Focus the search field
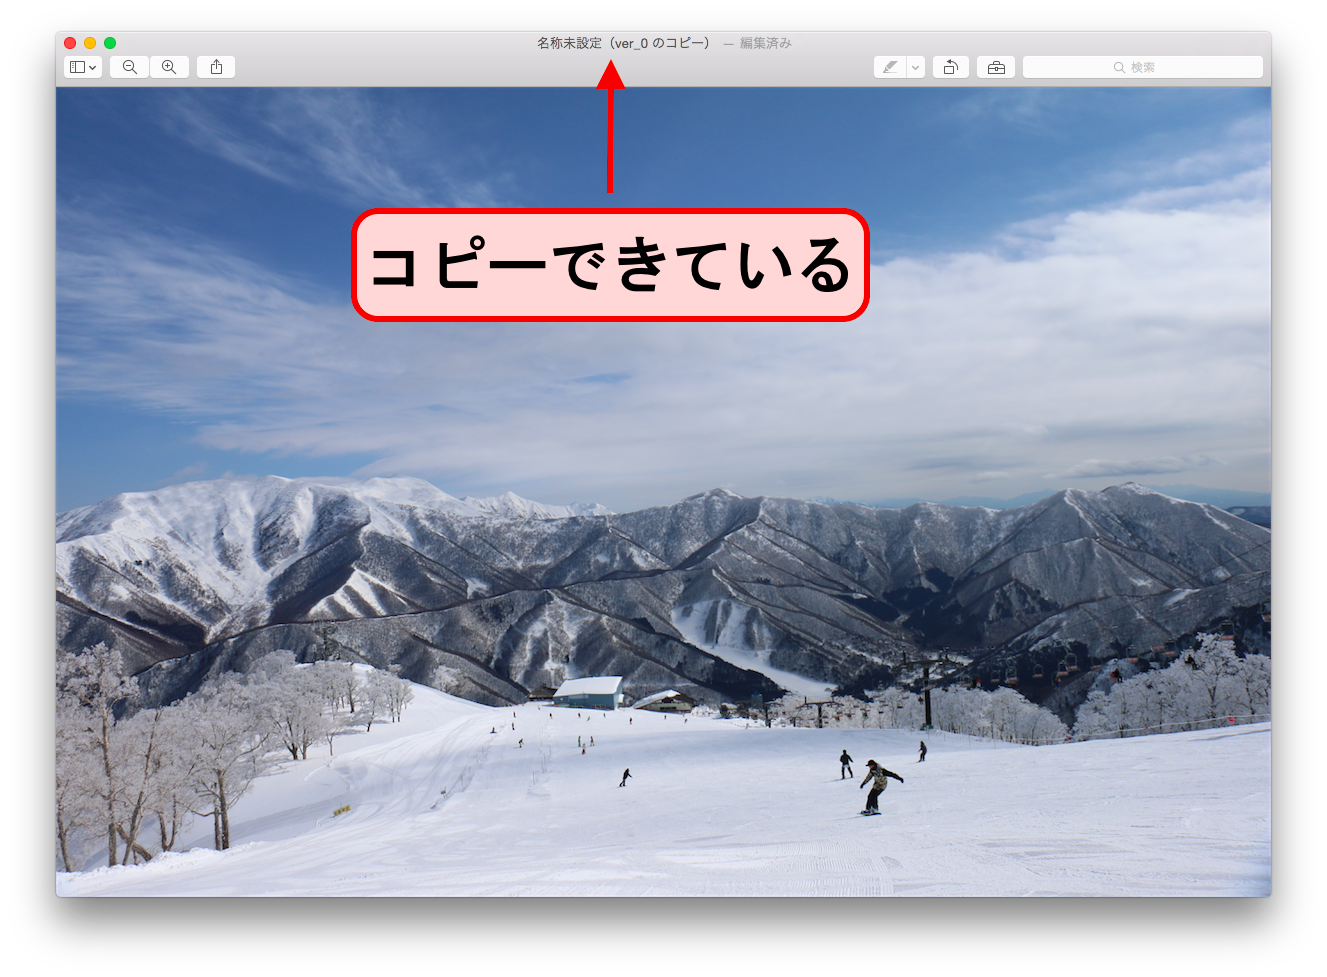This screenshot has height=977, width=1327. 1142,67
